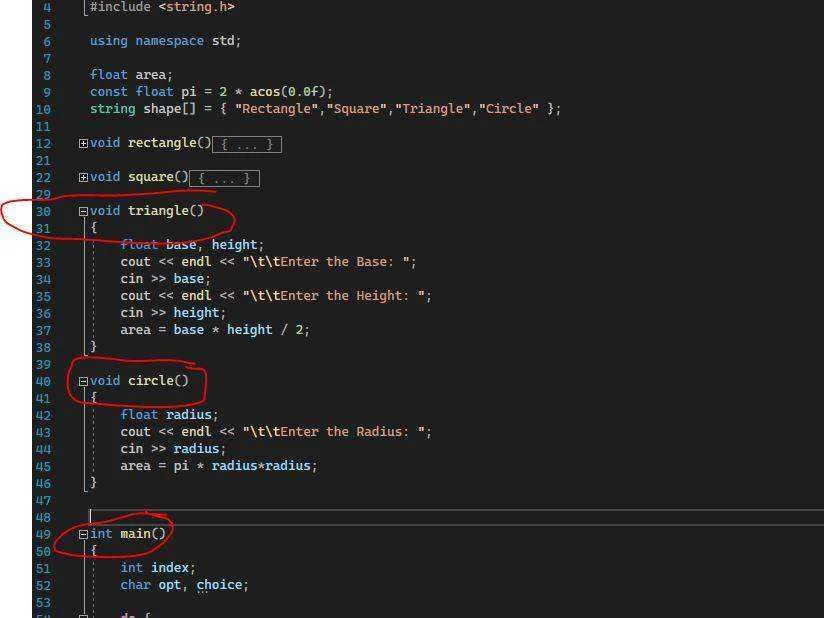Click the 'float area;' declaration

pos(131,75)
